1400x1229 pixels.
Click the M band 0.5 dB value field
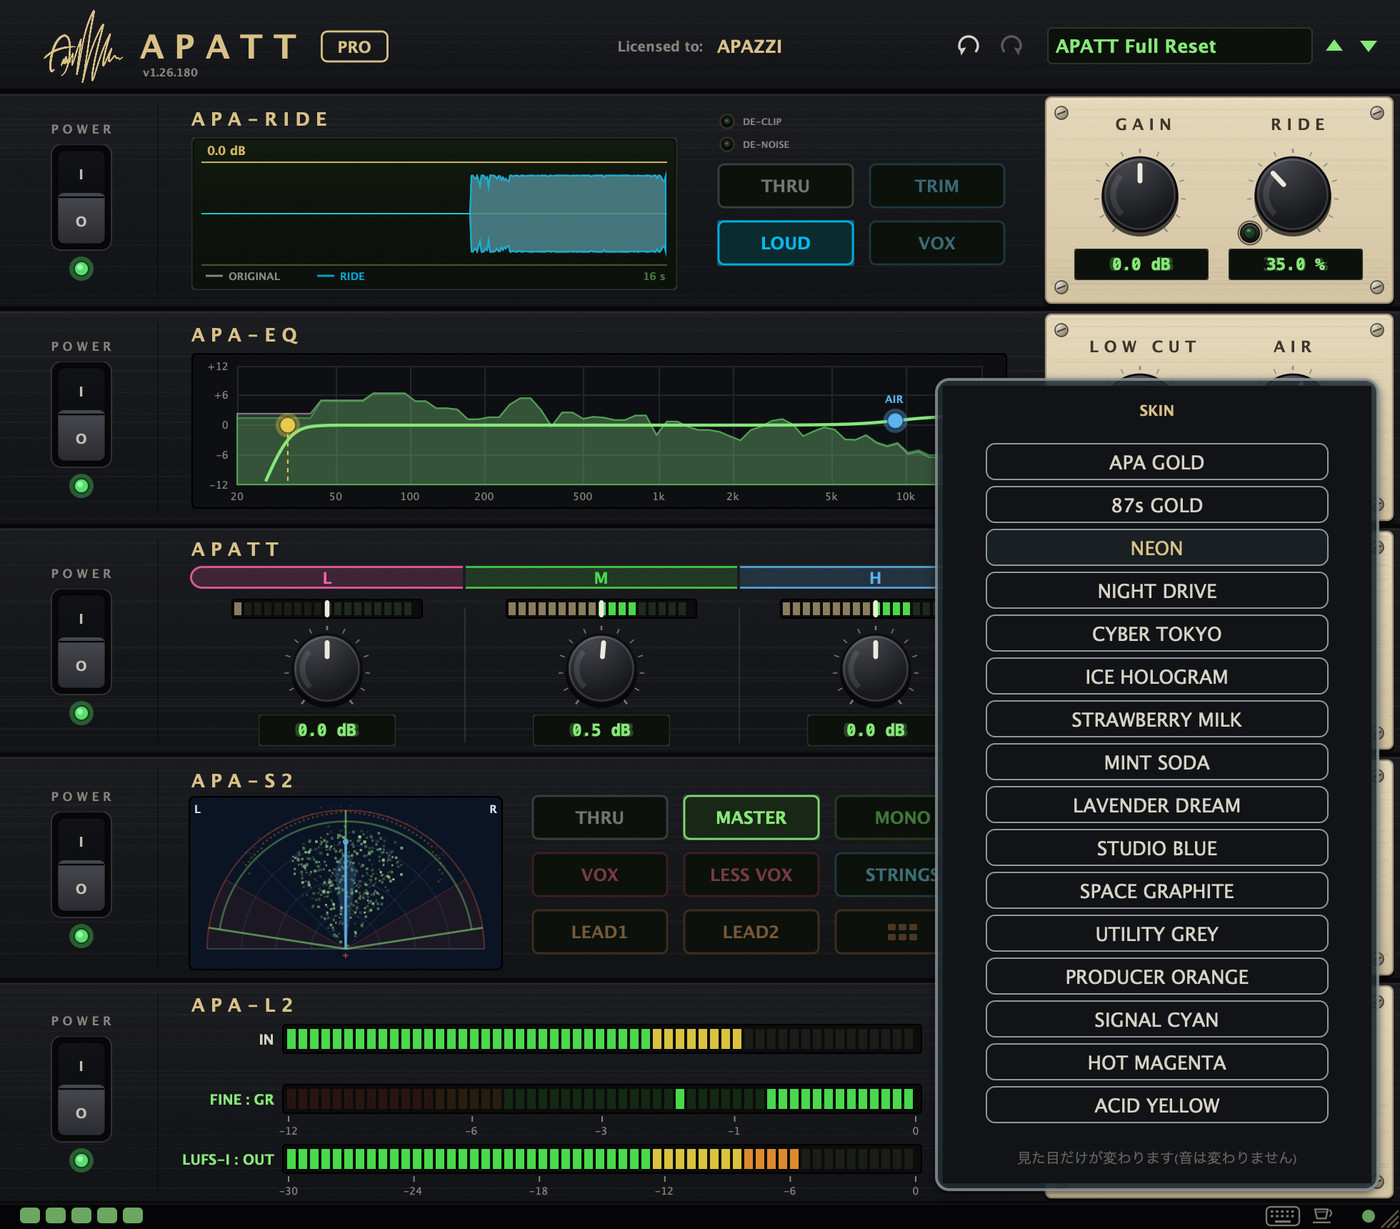(601, 730)
